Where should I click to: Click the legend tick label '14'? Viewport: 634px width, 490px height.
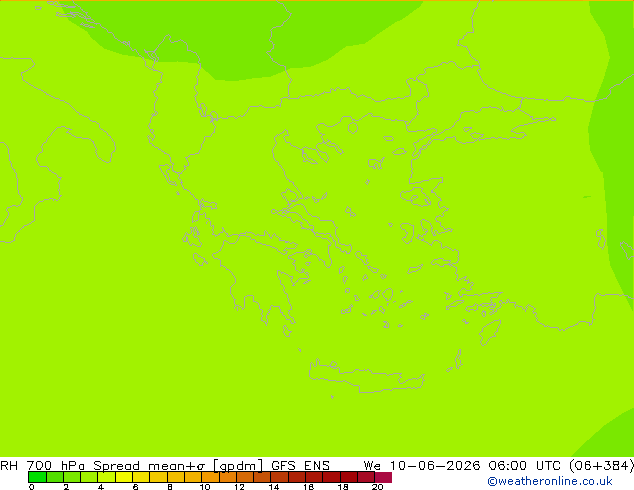pyautogui.click(x=274, y=487)
